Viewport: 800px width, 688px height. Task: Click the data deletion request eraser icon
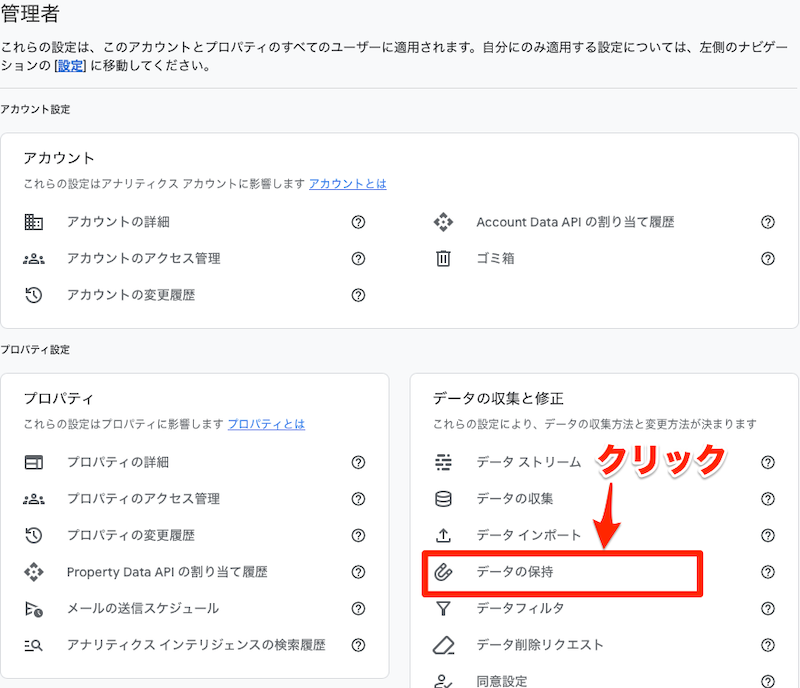(x=443, y=645)
